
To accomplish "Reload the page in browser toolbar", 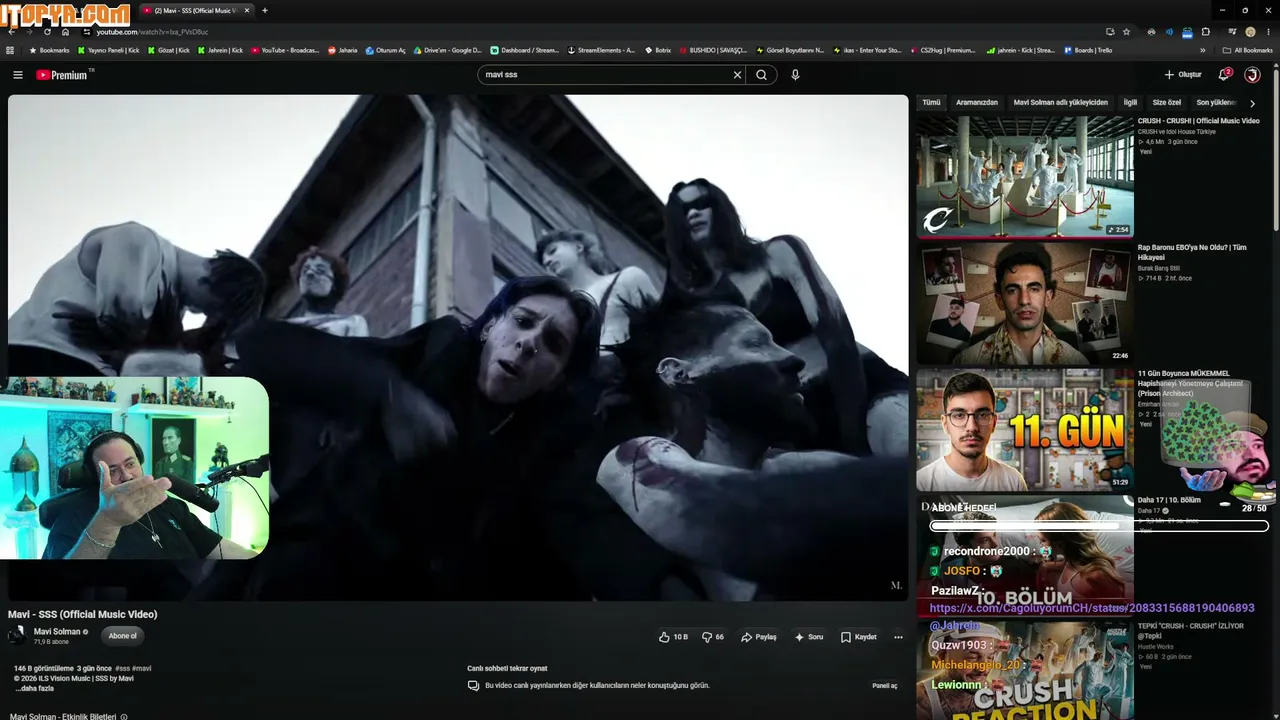I will [47, 32].
